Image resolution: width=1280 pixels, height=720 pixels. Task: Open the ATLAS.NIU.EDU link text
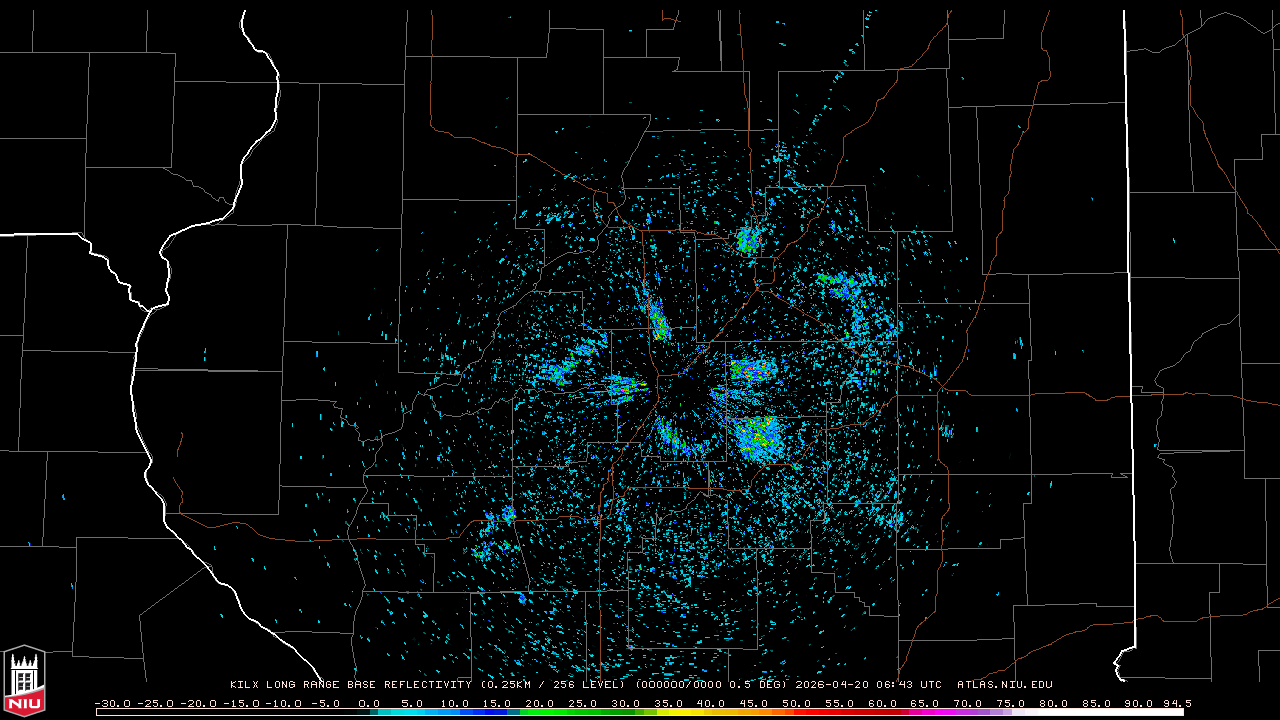(1004, 685)
